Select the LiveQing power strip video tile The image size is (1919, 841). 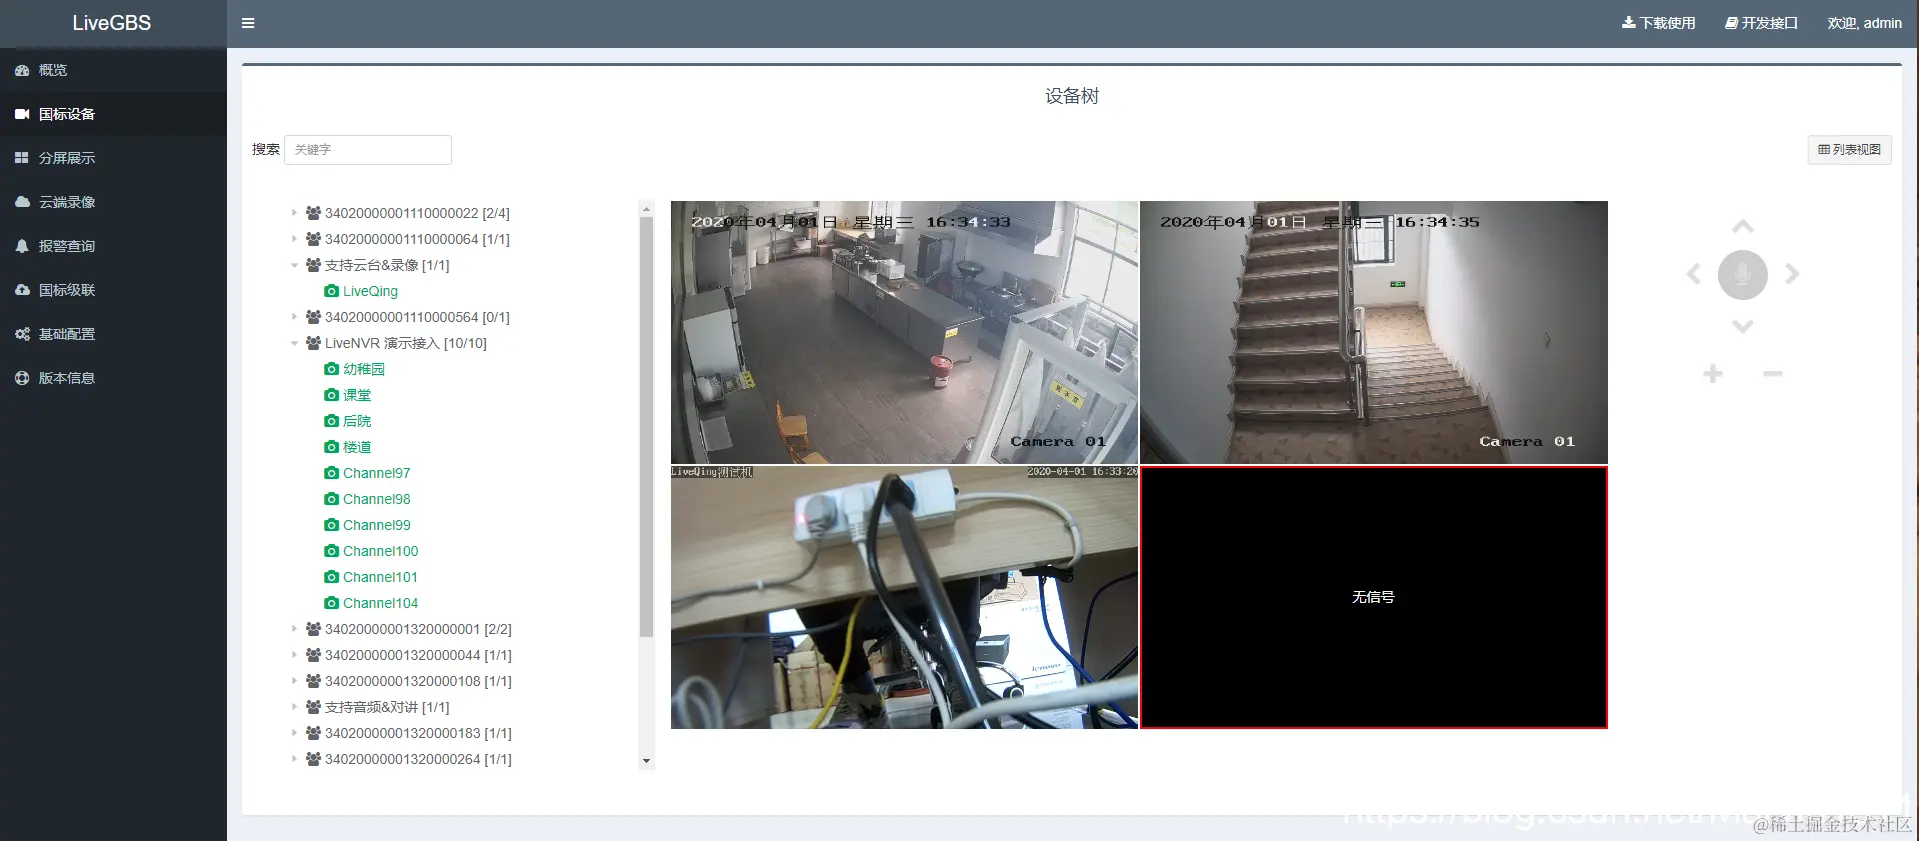[x=904, y=597]
